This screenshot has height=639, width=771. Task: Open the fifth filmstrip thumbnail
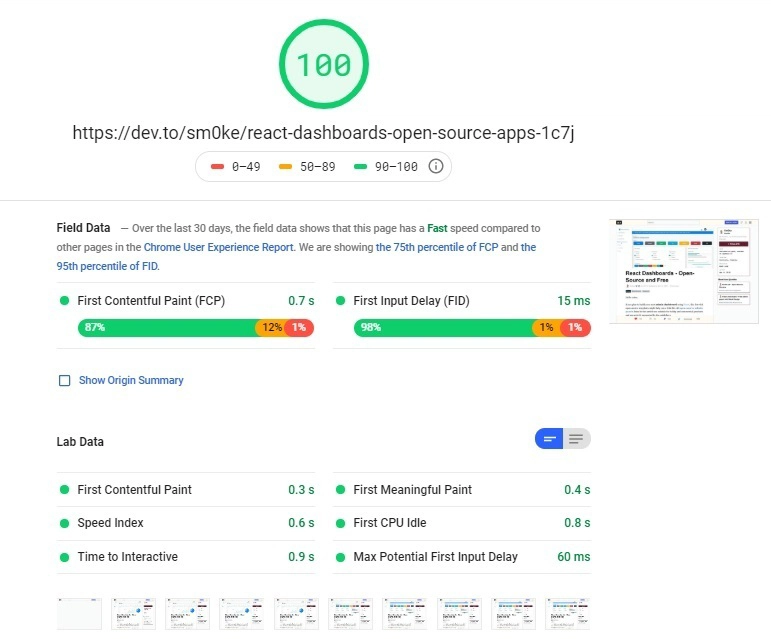click(x=296, y=613)
